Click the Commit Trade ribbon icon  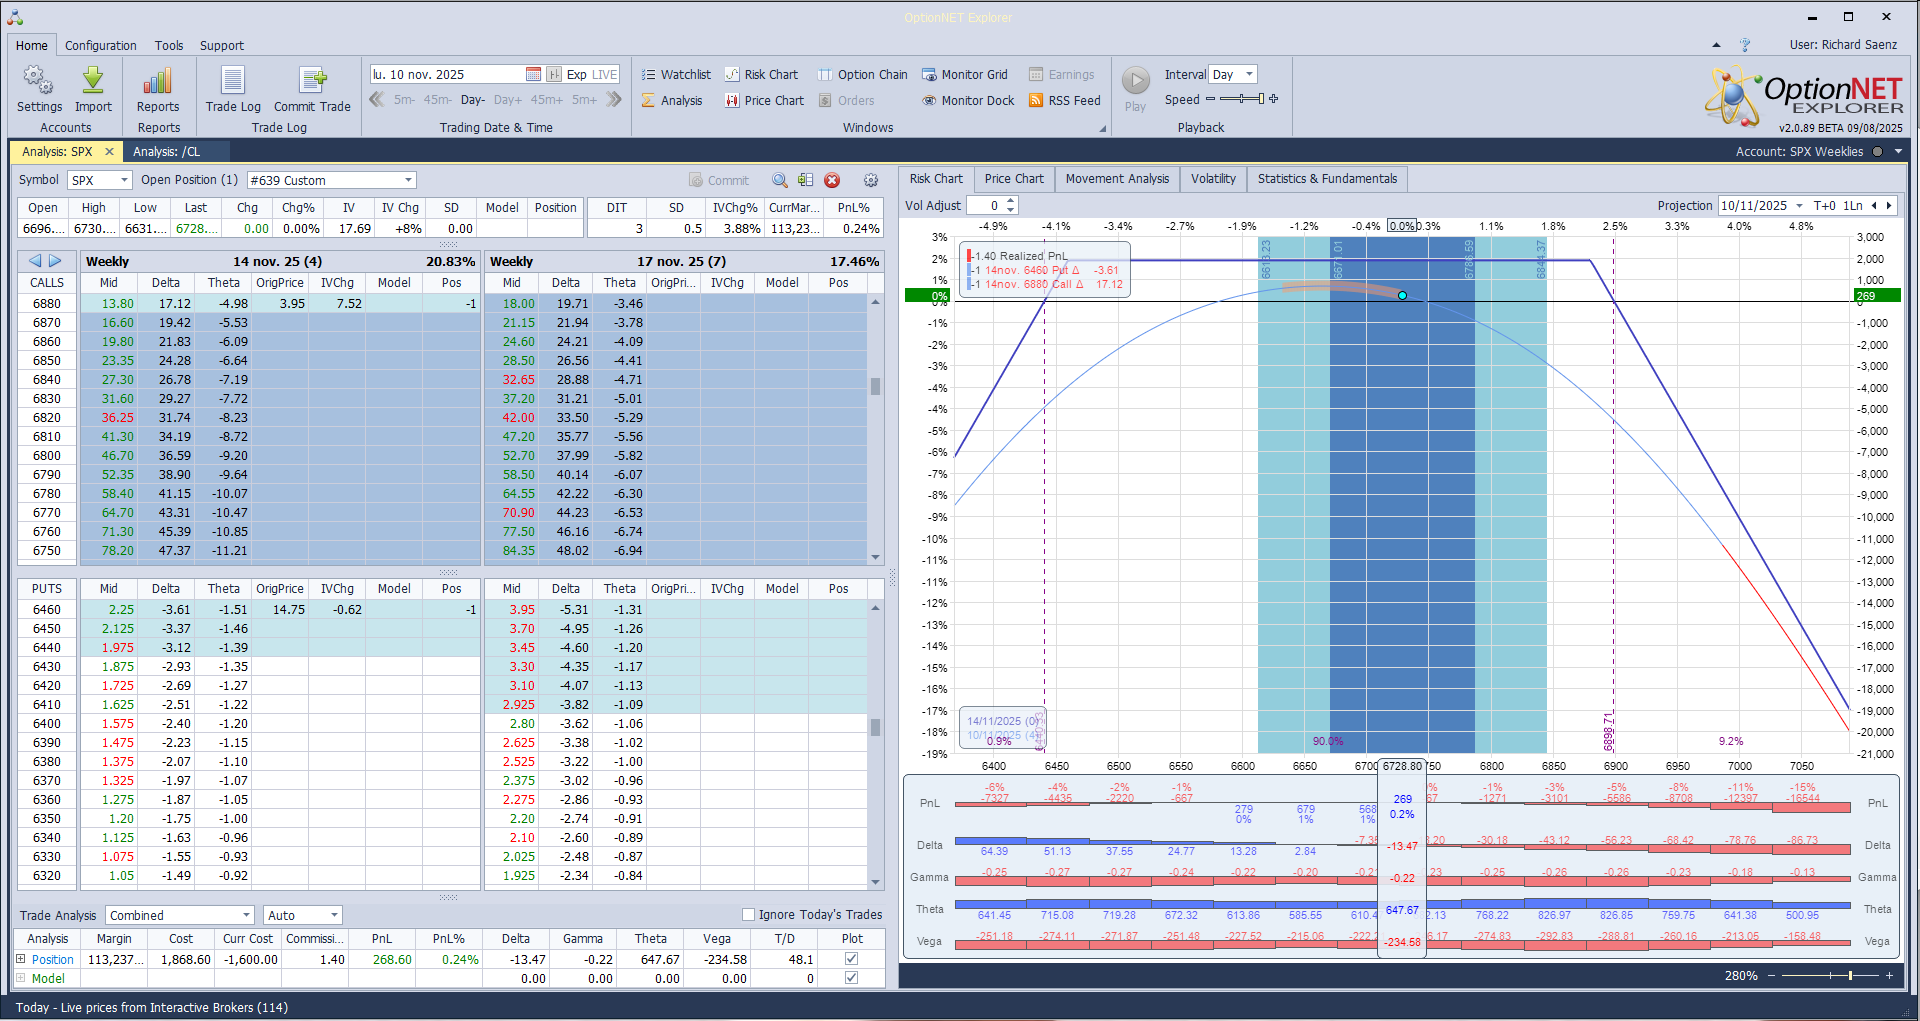tap(313, 80)
